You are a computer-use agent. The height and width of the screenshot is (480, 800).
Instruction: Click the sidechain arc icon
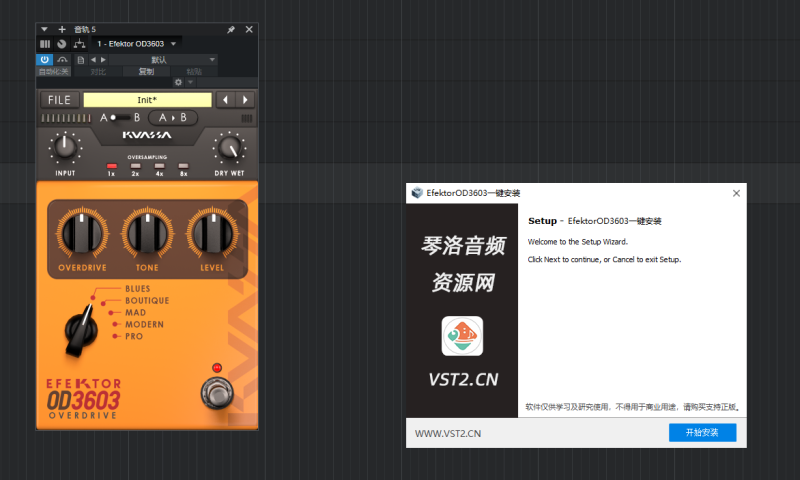point(62,60)
